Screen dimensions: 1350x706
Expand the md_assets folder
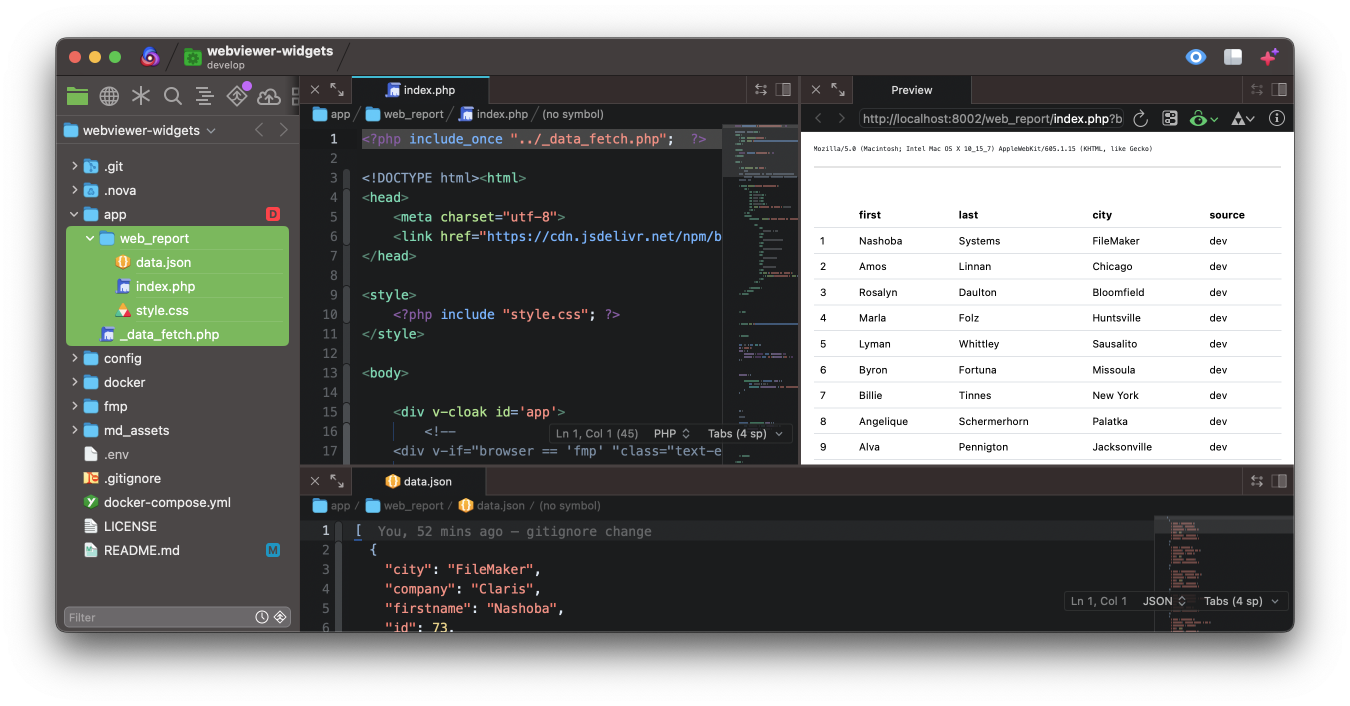pyautogui.click(x=74, y=430)
